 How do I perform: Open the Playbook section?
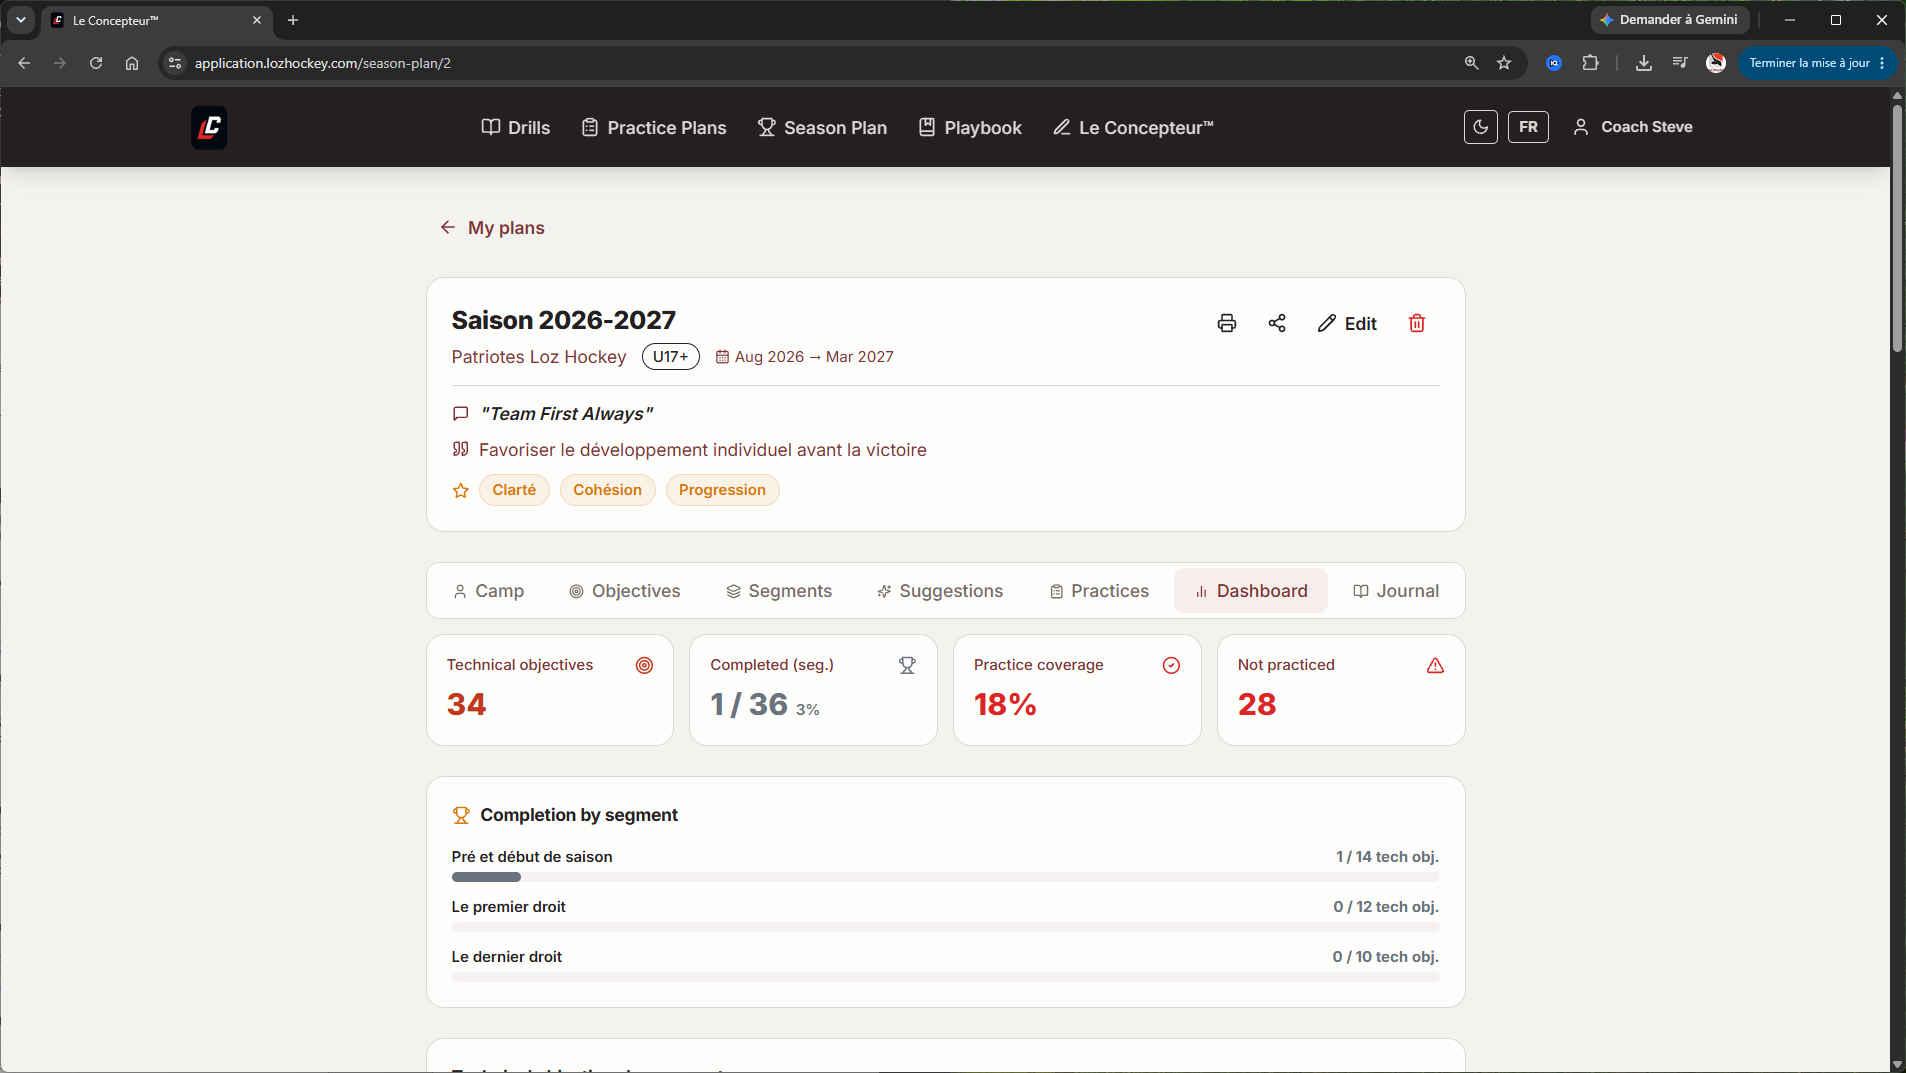(x=970, y=127)
